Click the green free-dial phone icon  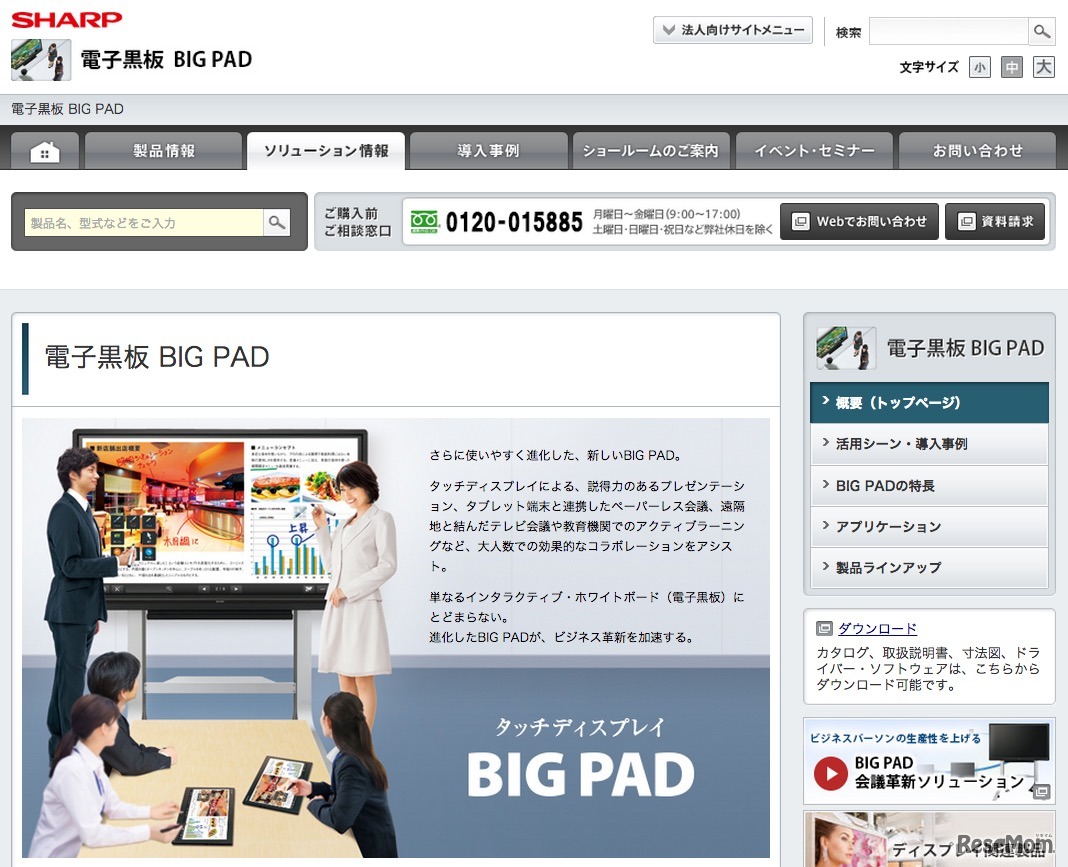pos(424,221)
